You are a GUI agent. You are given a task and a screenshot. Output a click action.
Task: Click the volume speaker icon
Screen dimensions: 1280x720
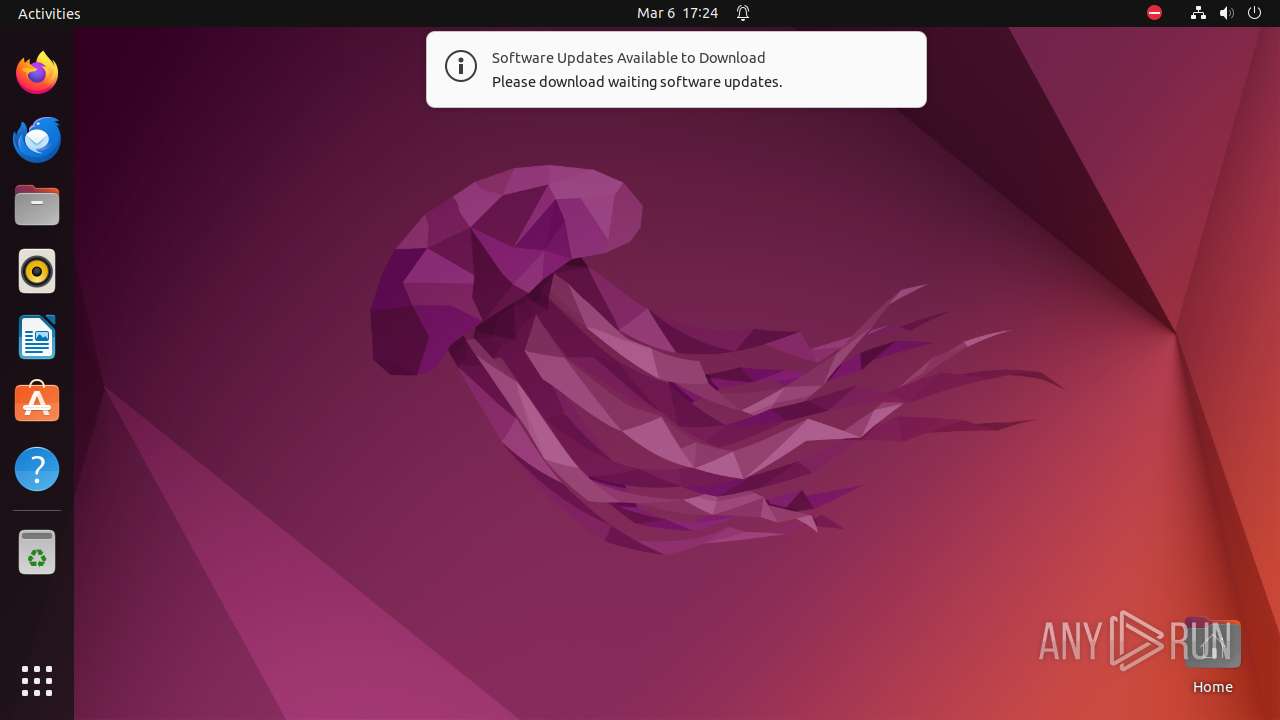[1226, 13]
